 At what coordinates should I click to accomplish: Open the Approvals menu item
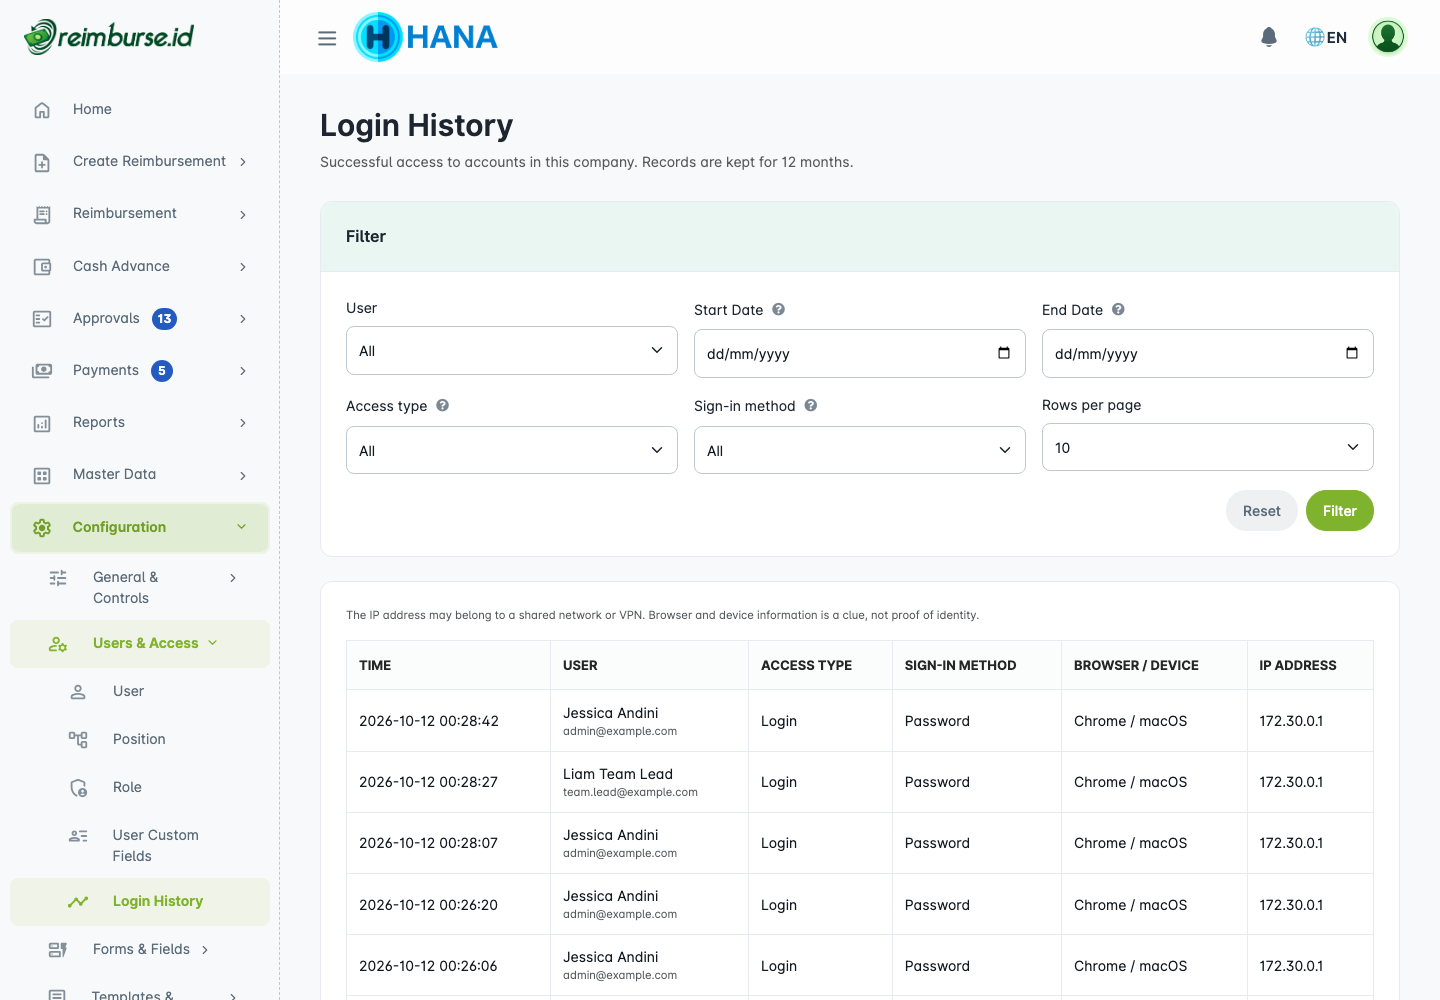pyautogui.click(x=140, y=319)
